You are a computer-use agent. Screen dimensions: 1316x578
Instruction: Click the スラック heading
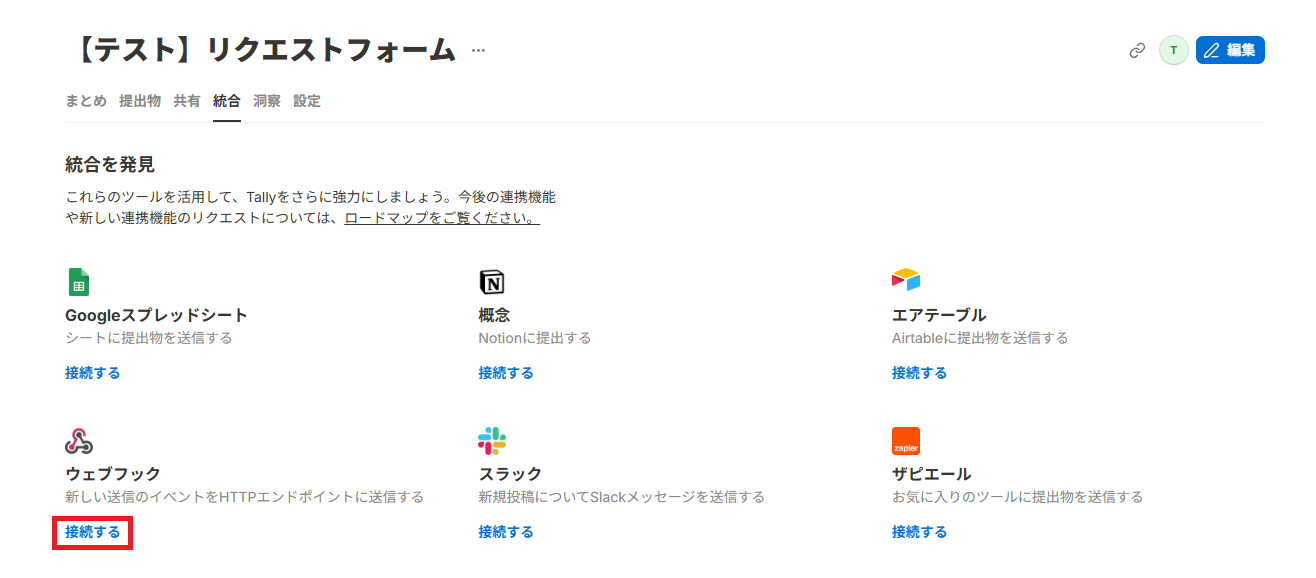tap(510, 474)
